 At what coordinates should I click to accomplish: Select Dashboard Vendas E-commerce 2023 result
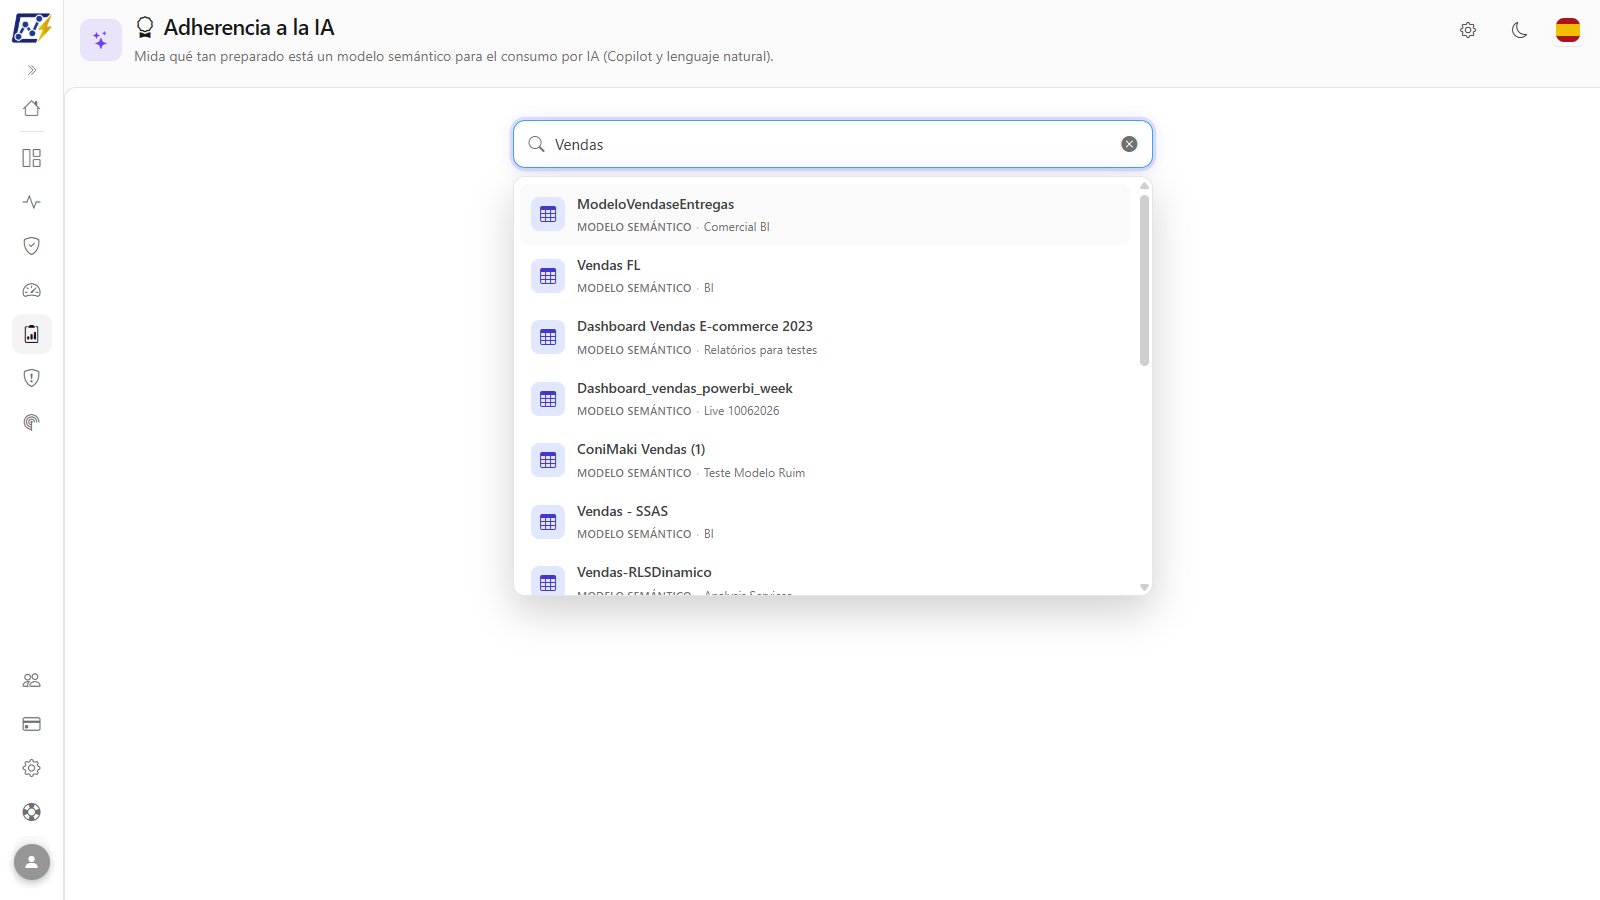pos(825,337)
